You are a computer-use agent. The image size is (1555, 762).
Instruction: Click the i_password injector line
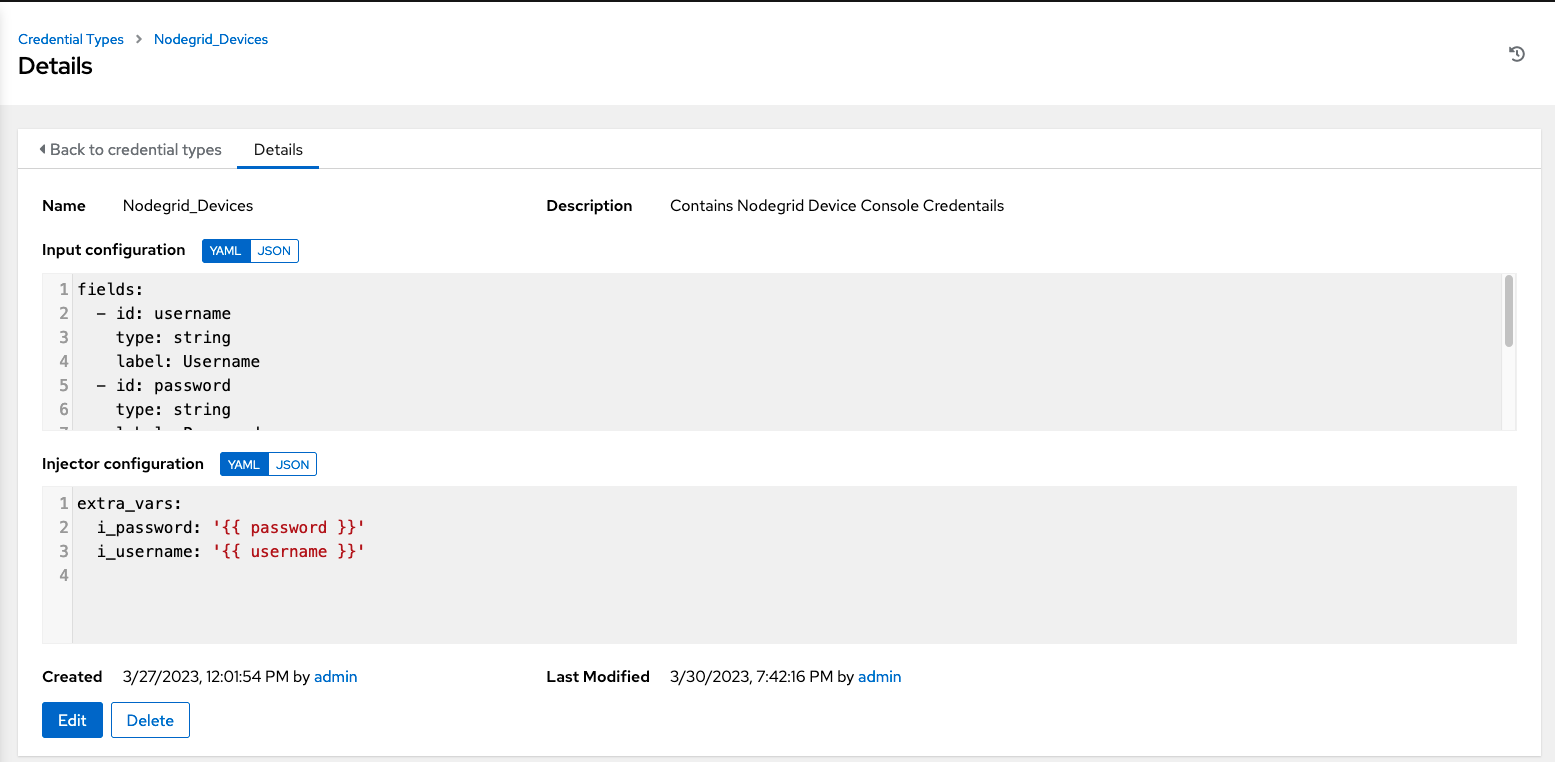click(x=230, y=527)
